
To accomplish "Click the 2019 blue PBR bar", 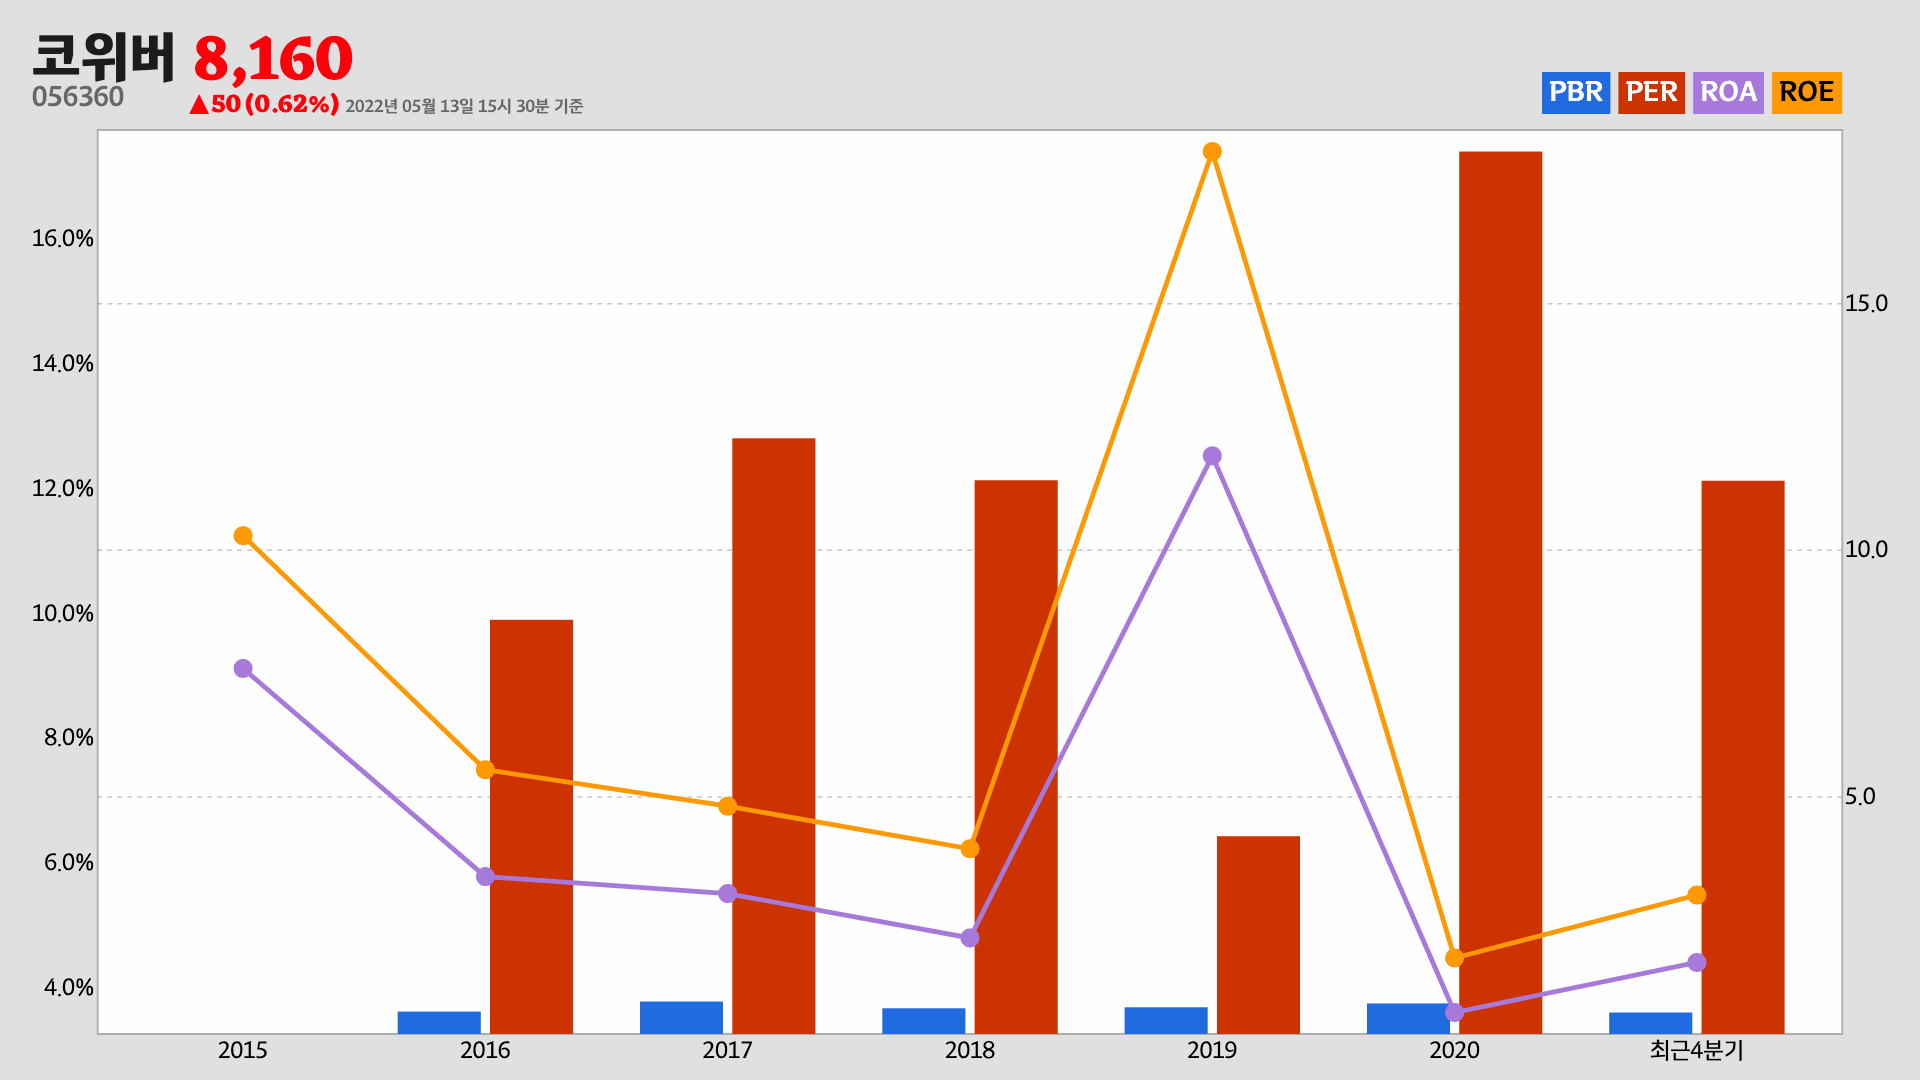I will coord(1166,1020).
